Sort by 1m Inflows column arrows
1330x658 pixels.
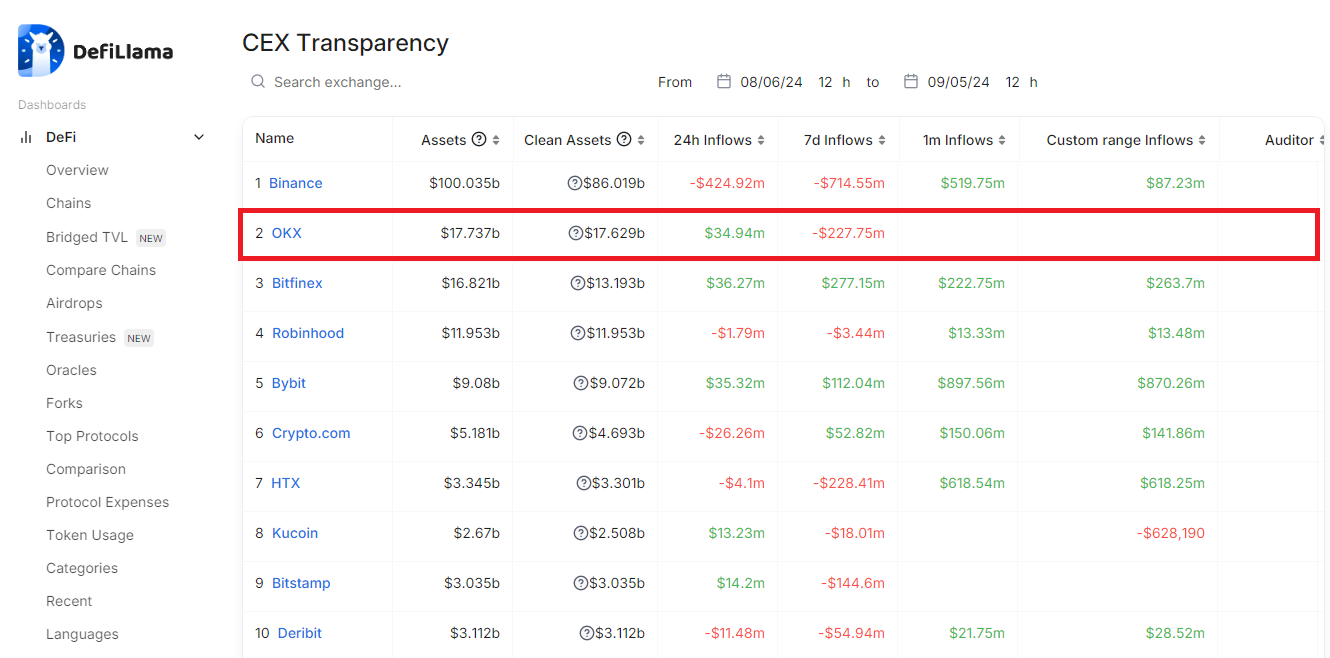tap(1002, 140)
